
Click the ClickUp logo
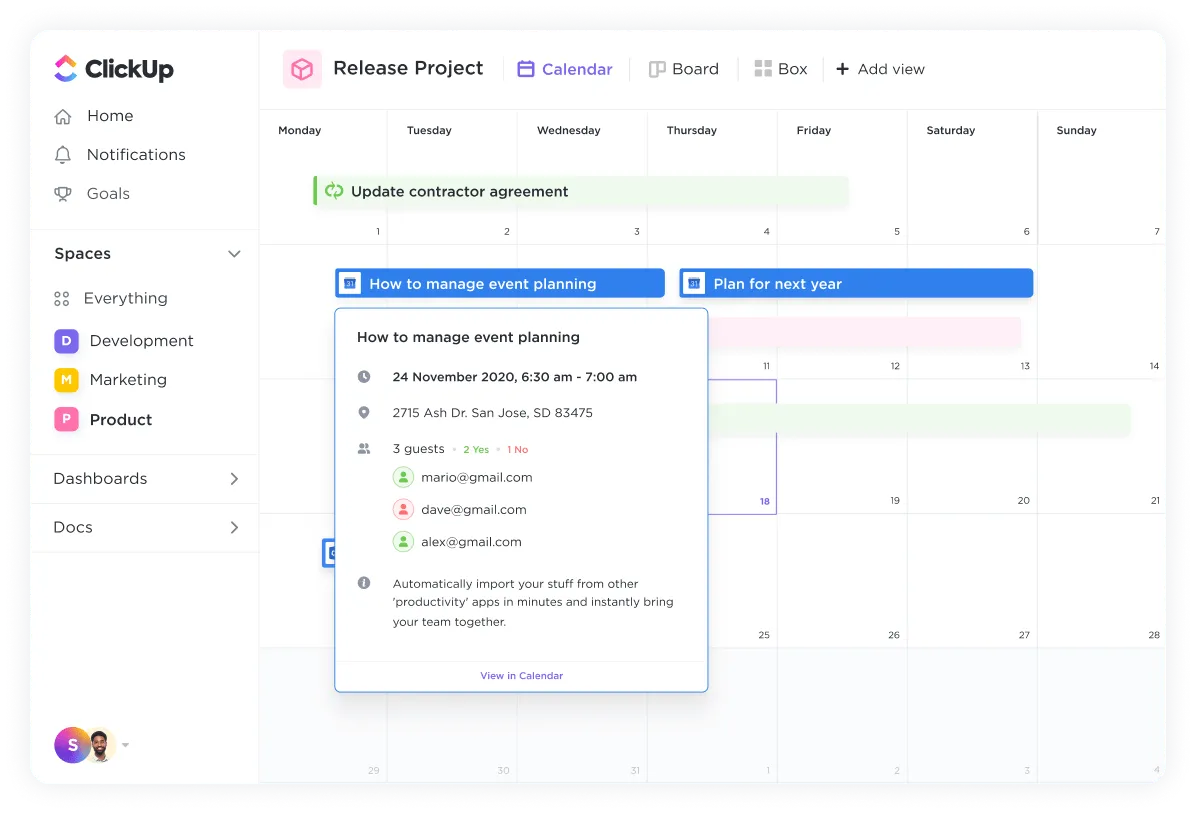point(114,69)
